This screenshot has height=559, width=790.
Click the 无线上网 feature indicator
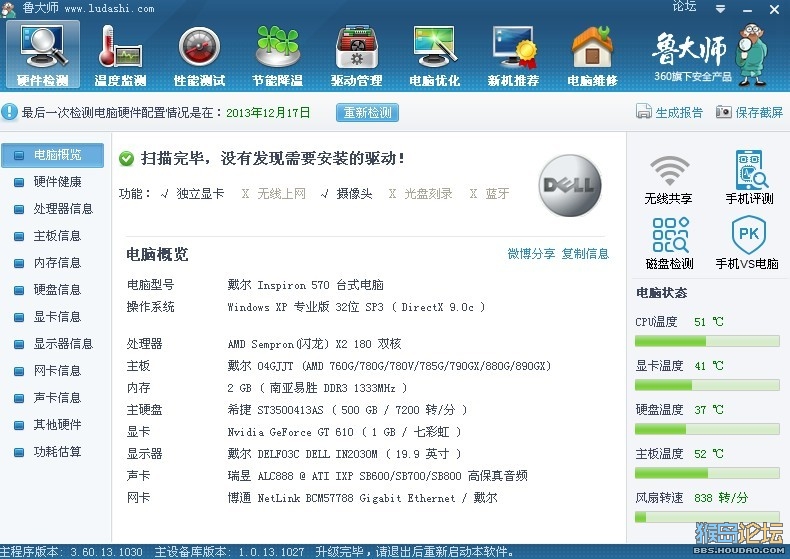[x=274, y=194]
